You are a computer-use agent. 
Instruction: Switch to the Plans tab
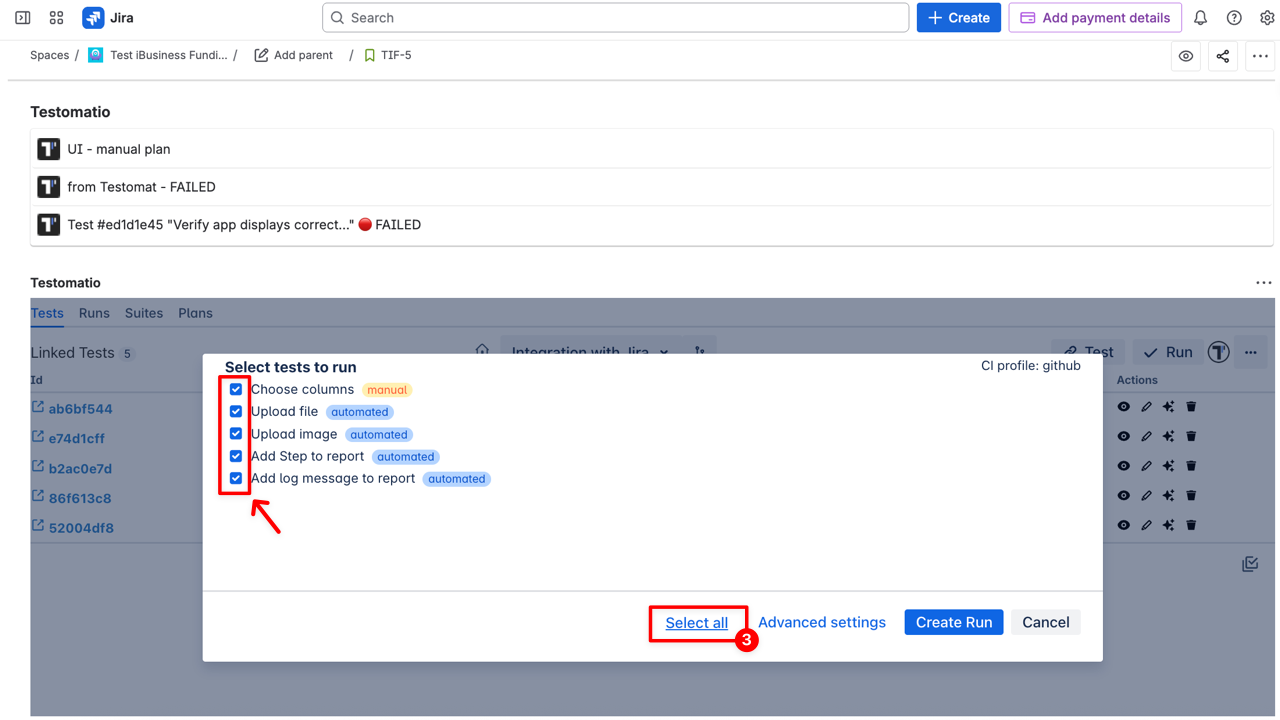(195, 313)
